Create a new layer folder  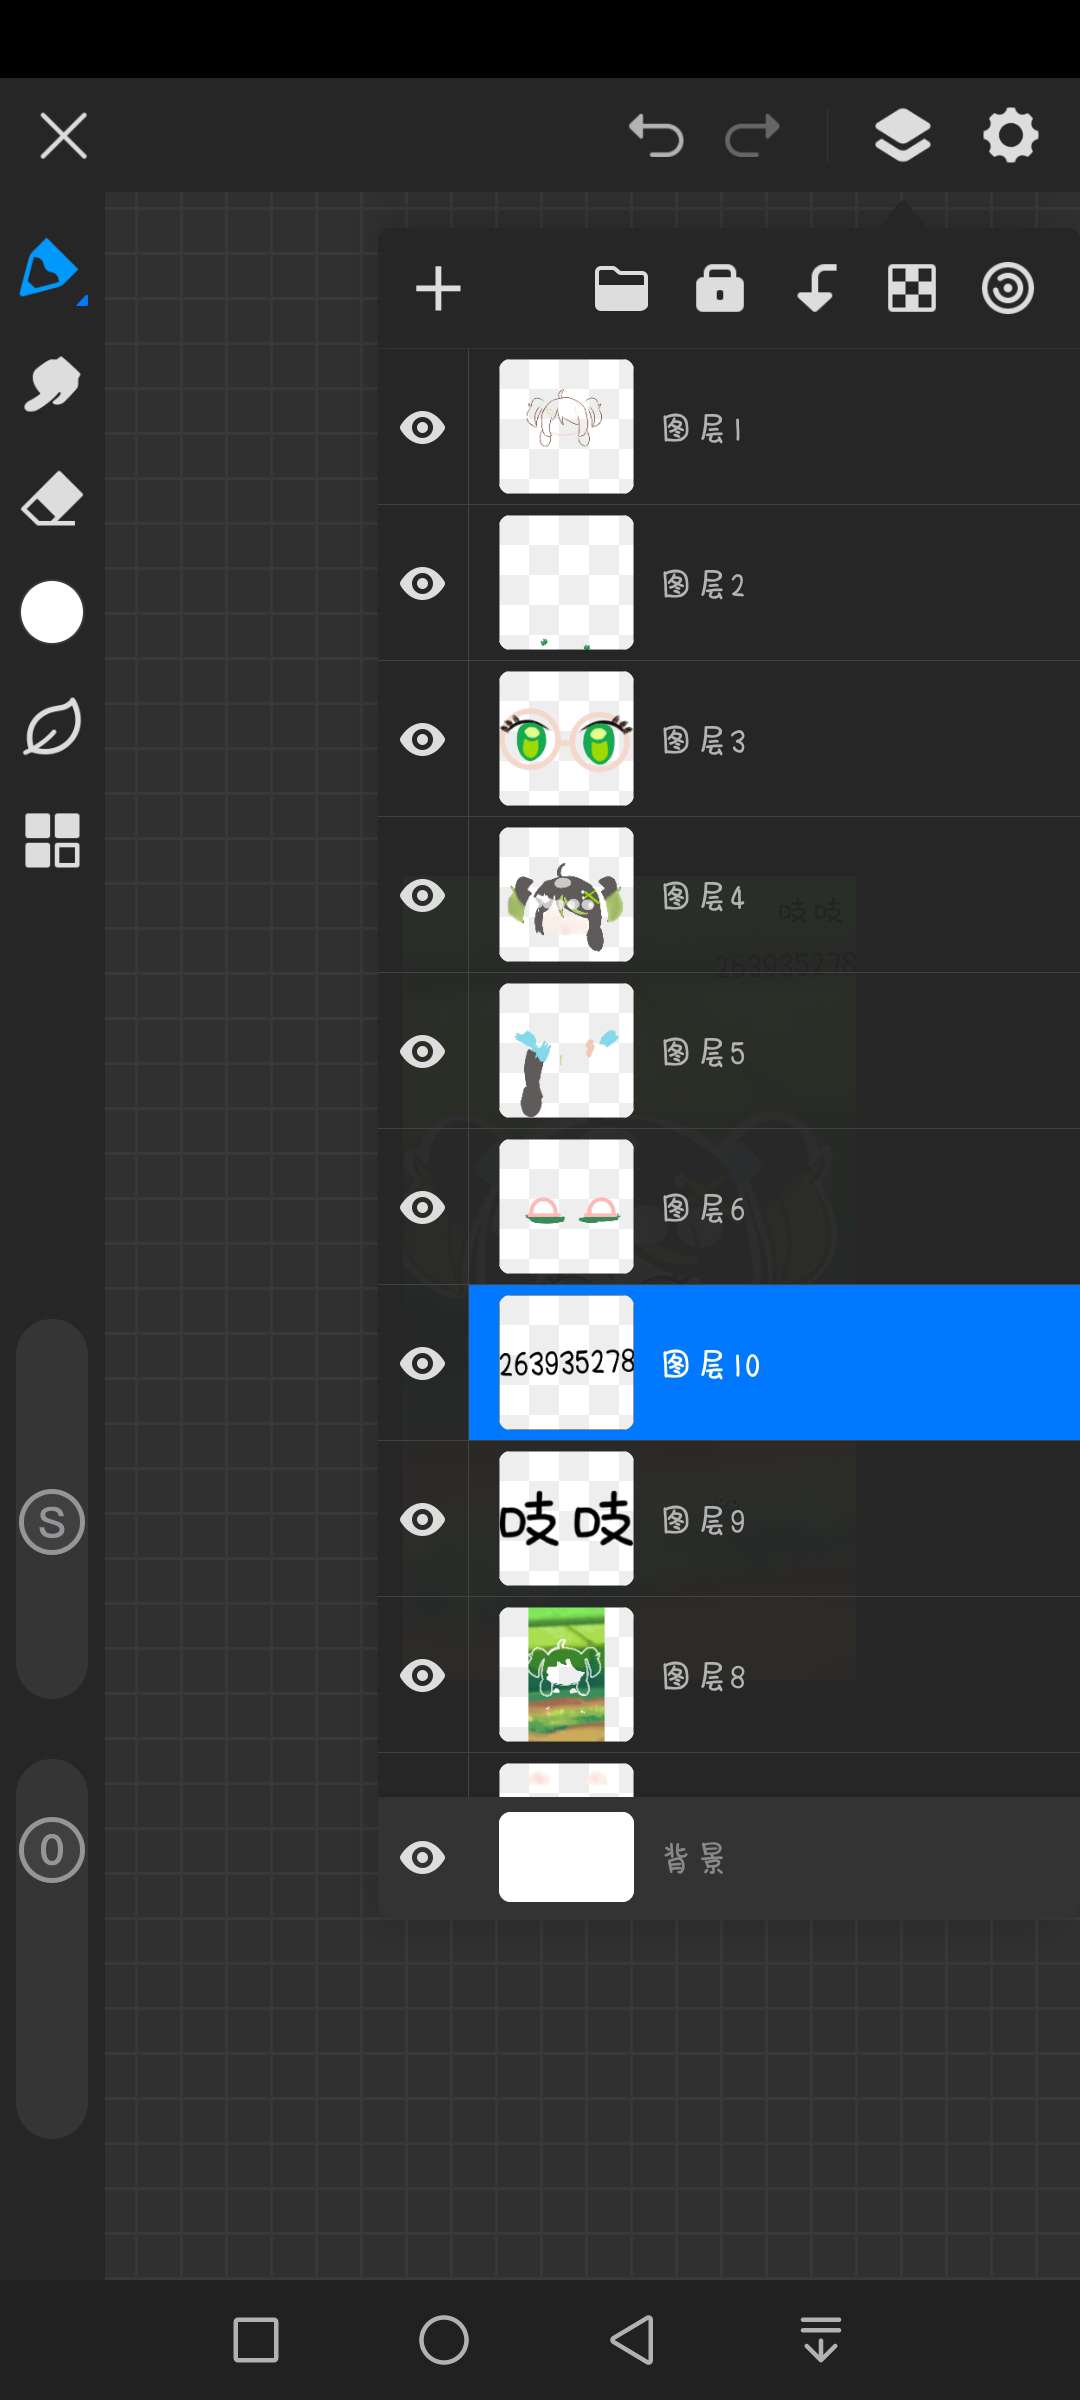click(x=621, y=289)
